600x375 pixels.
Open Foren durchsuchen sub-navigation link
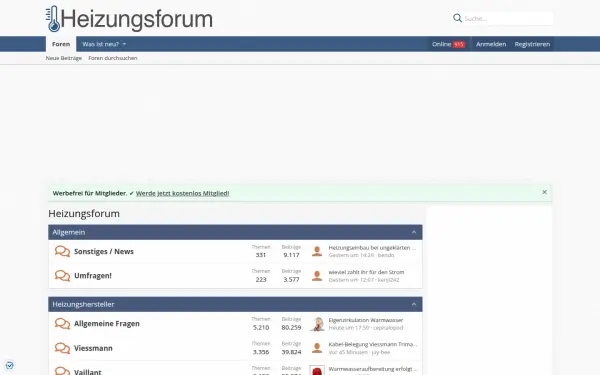[112, 58]
